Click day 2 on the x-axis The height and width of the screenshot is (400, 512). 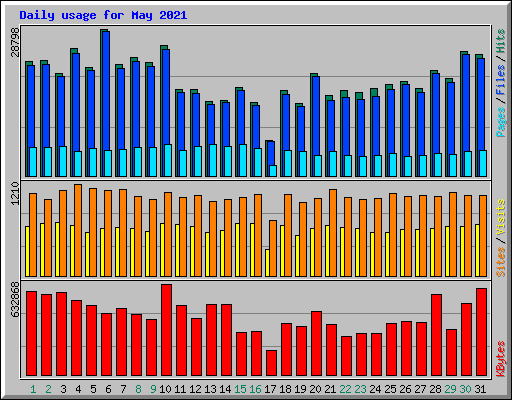click(48, 389)
